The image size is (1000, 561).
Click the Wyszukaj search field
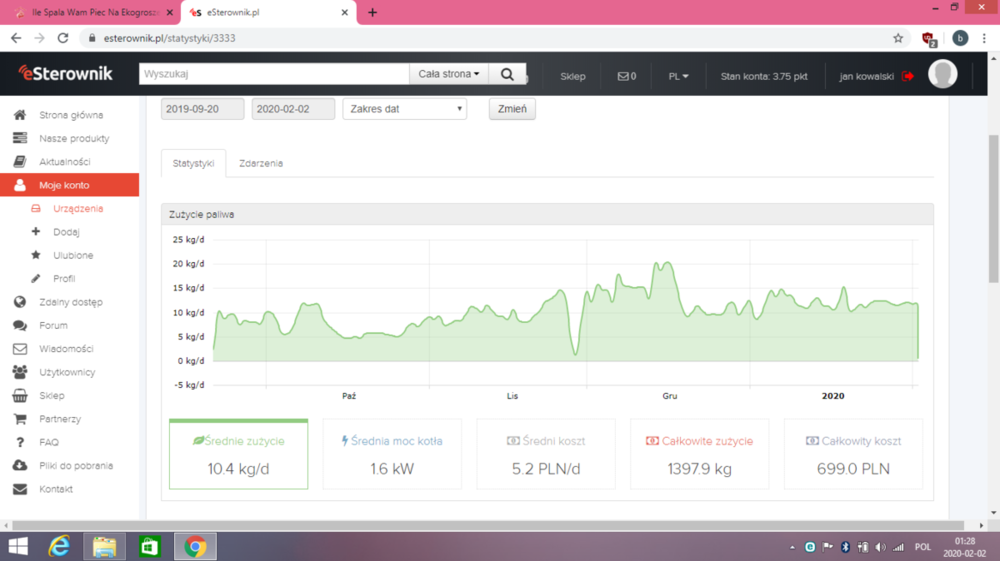275,74
